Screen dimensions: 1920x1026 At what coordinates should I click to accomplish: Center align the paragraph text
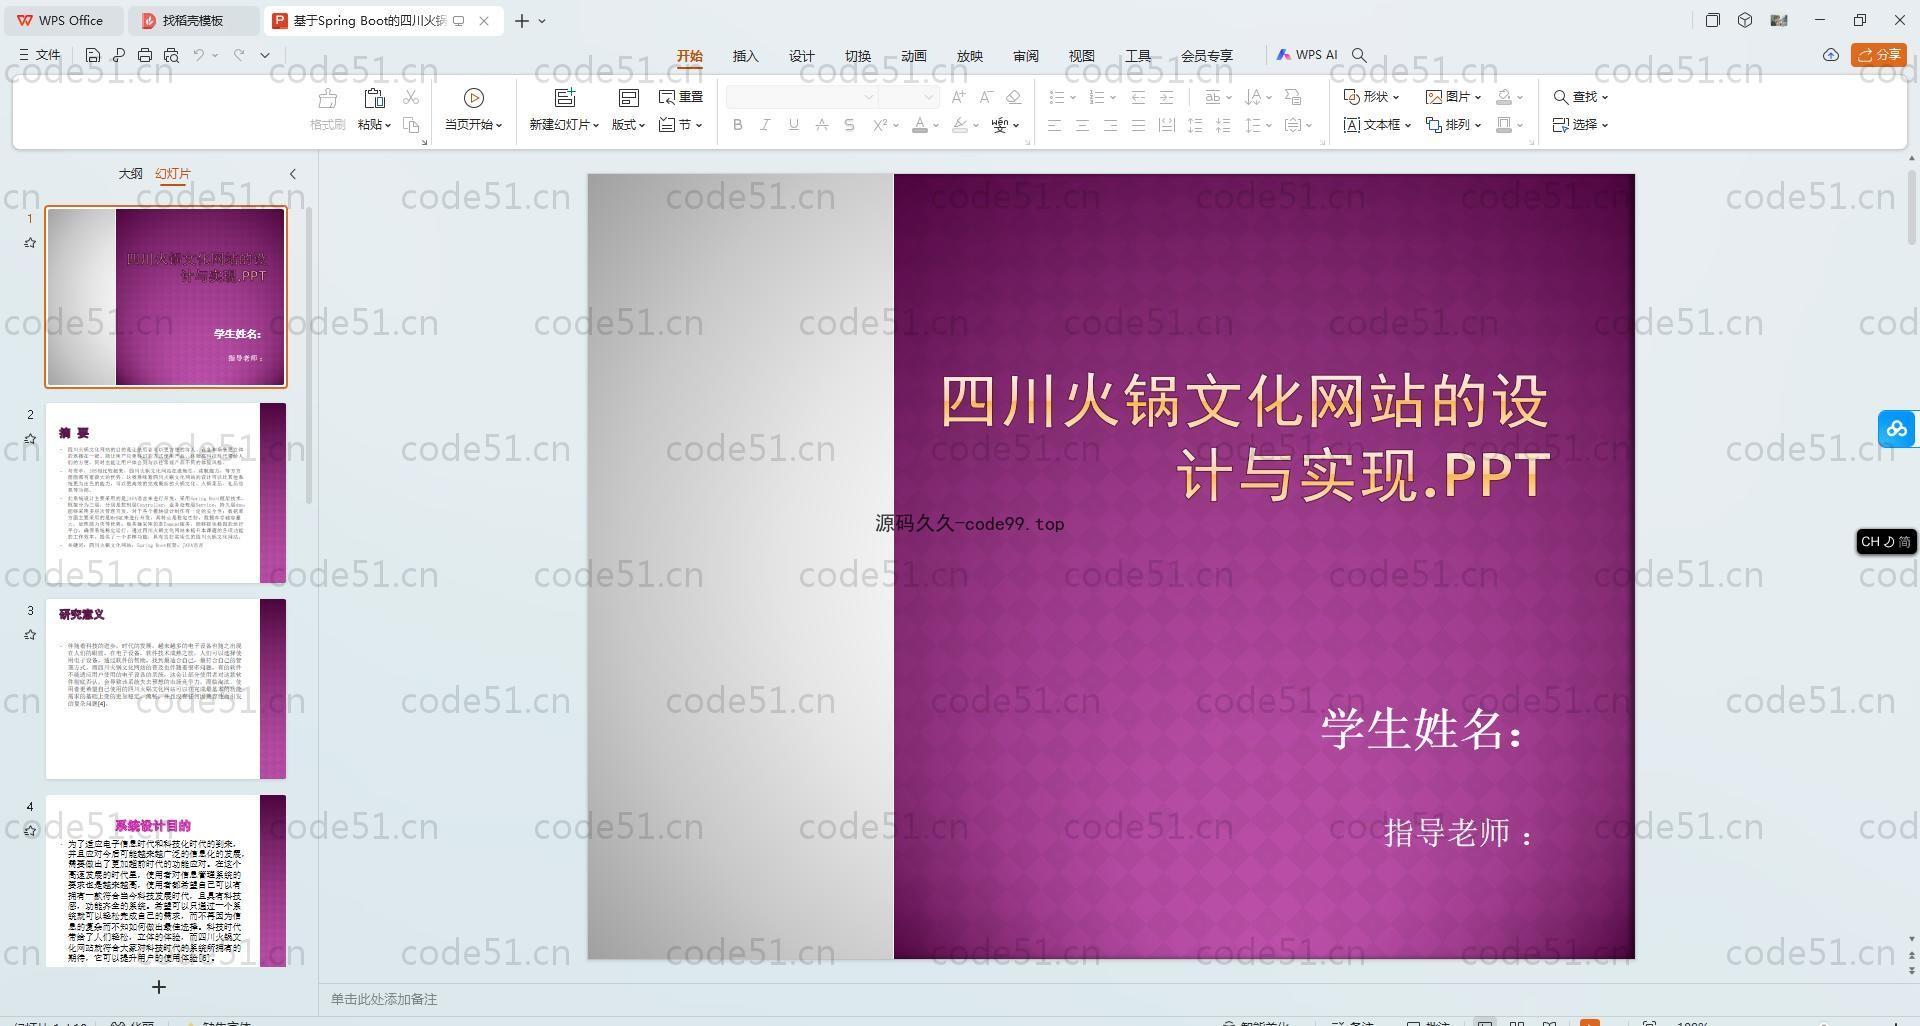coord(1082,125)
